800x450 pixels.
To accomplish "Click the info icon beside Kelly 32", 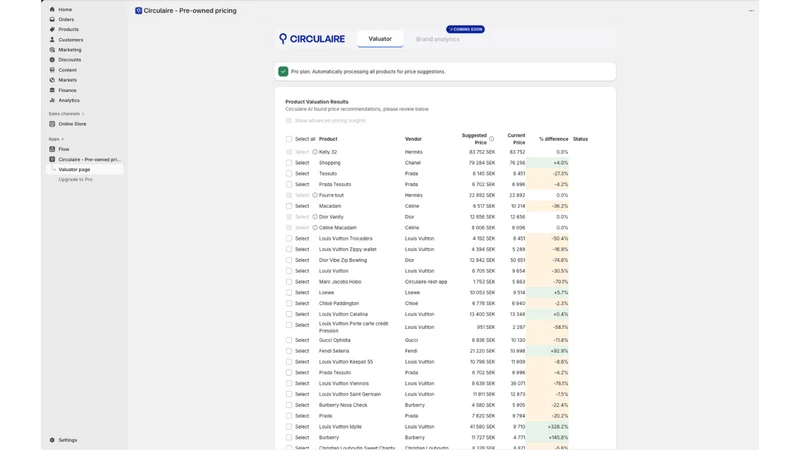I will tap(315, 152).
